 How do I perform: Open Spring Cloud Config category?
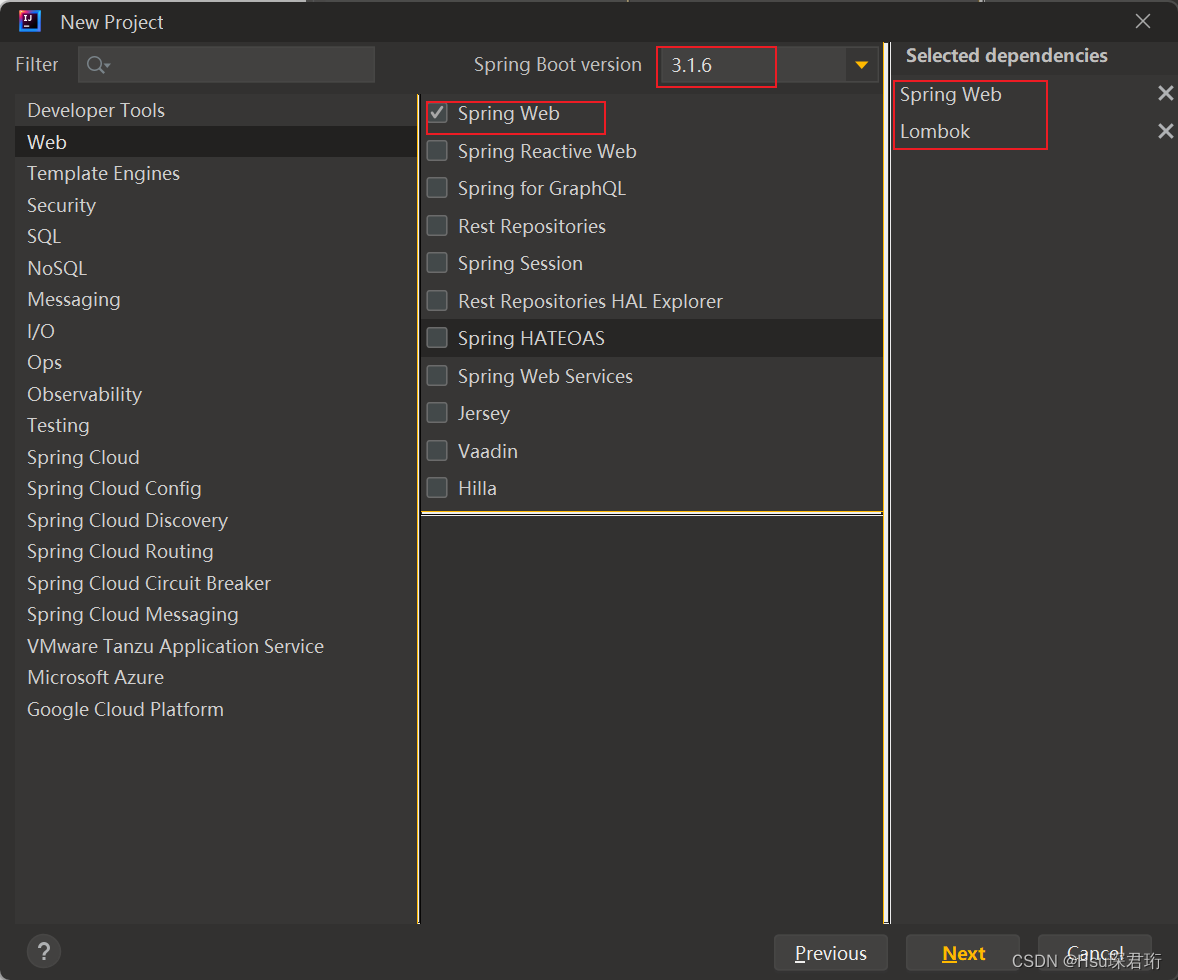click(x=216, y=489)
